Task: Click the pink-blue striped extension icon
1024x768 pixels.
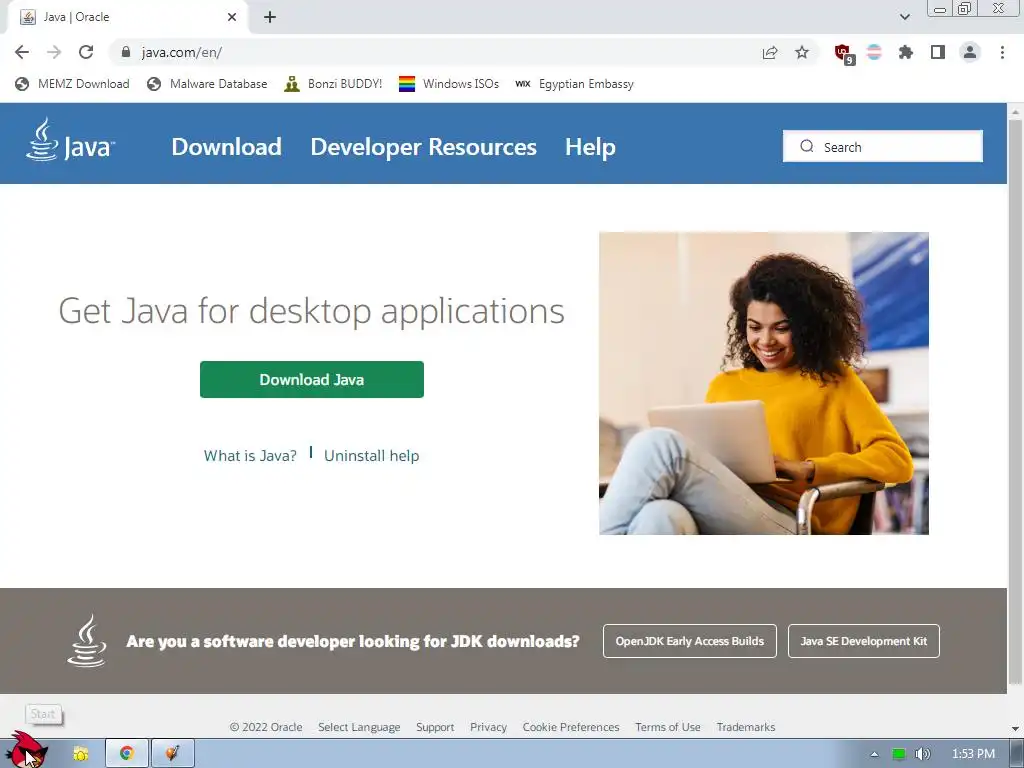Action: (874, 52)
